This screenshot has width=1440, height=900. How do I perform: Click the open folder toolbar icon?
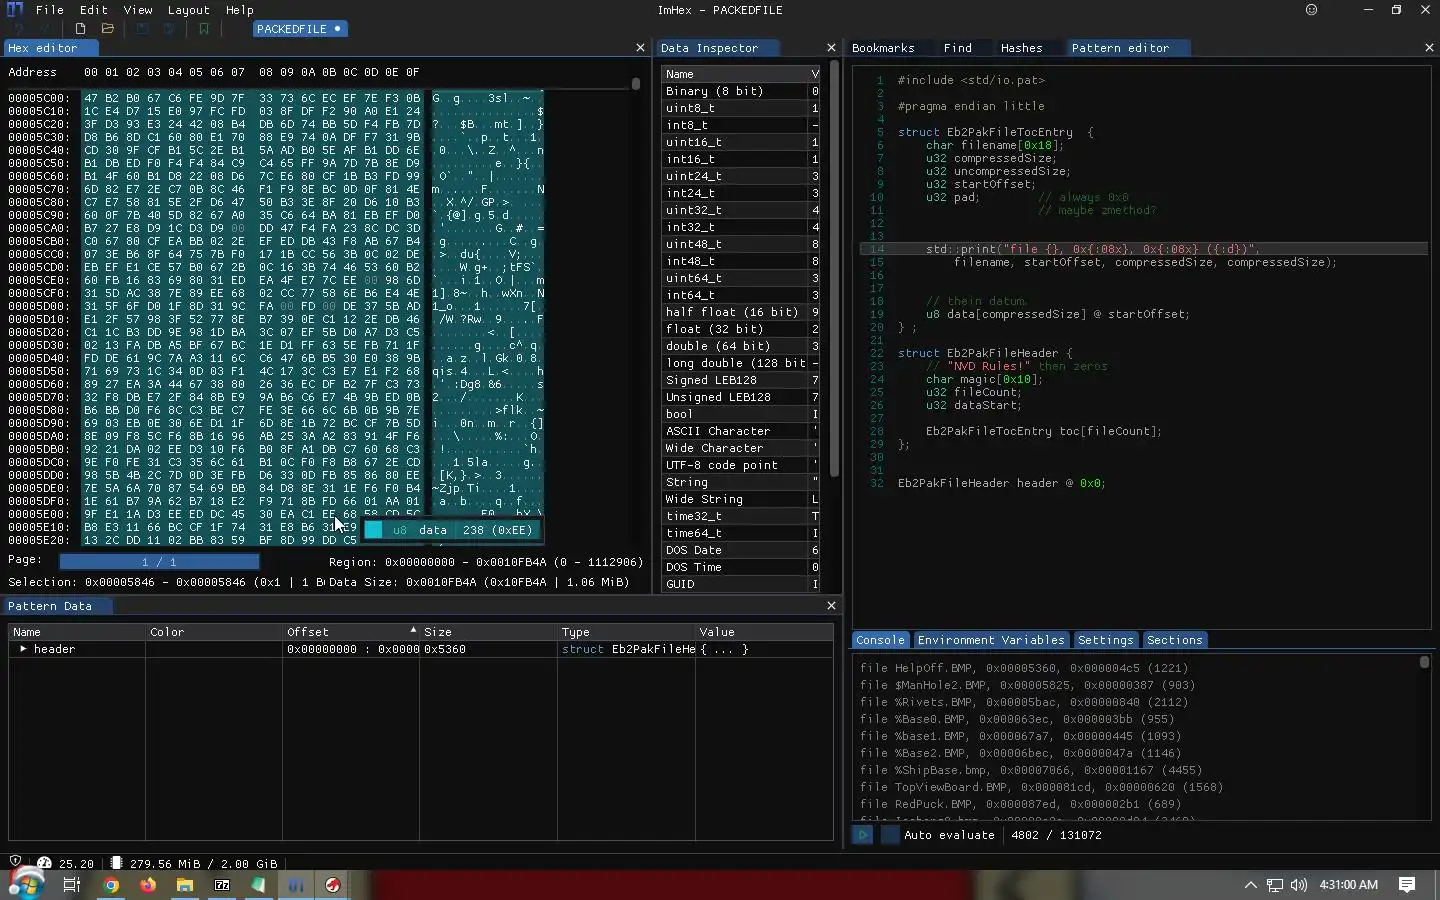108,29
